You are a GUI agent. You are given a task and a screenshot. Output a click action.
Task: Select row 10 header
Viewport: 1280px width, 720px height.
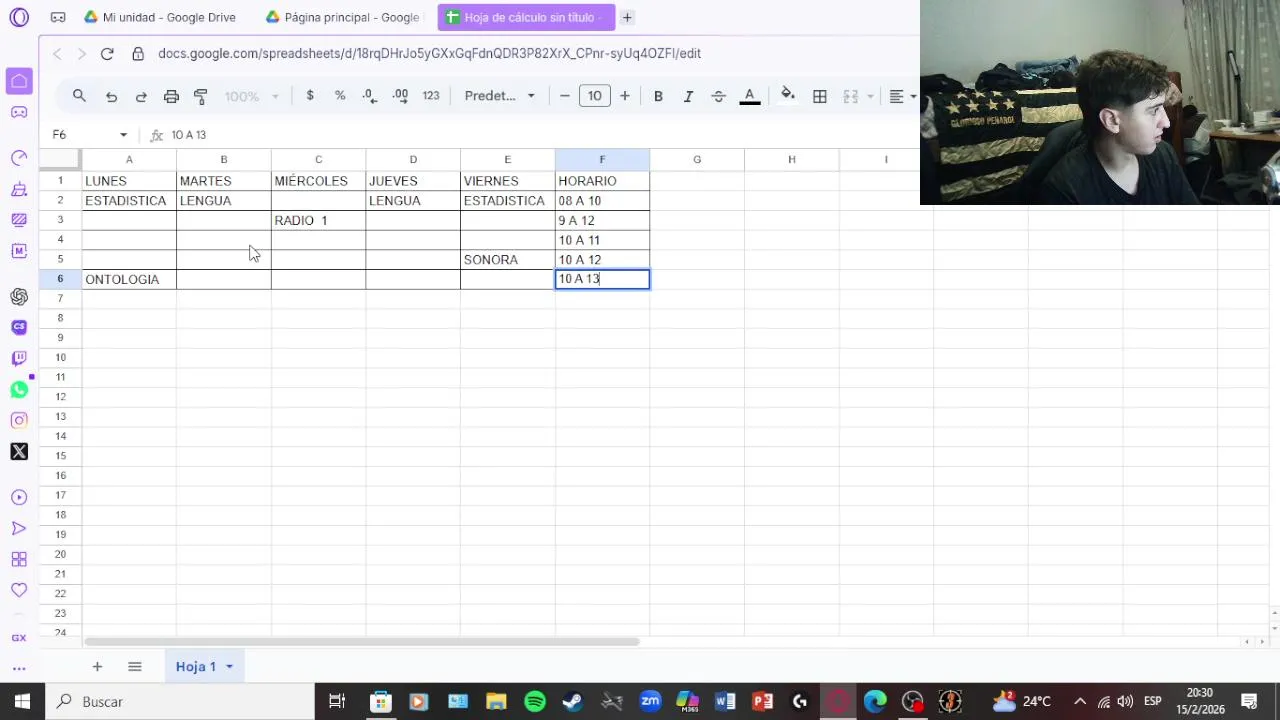click(60, 357)
